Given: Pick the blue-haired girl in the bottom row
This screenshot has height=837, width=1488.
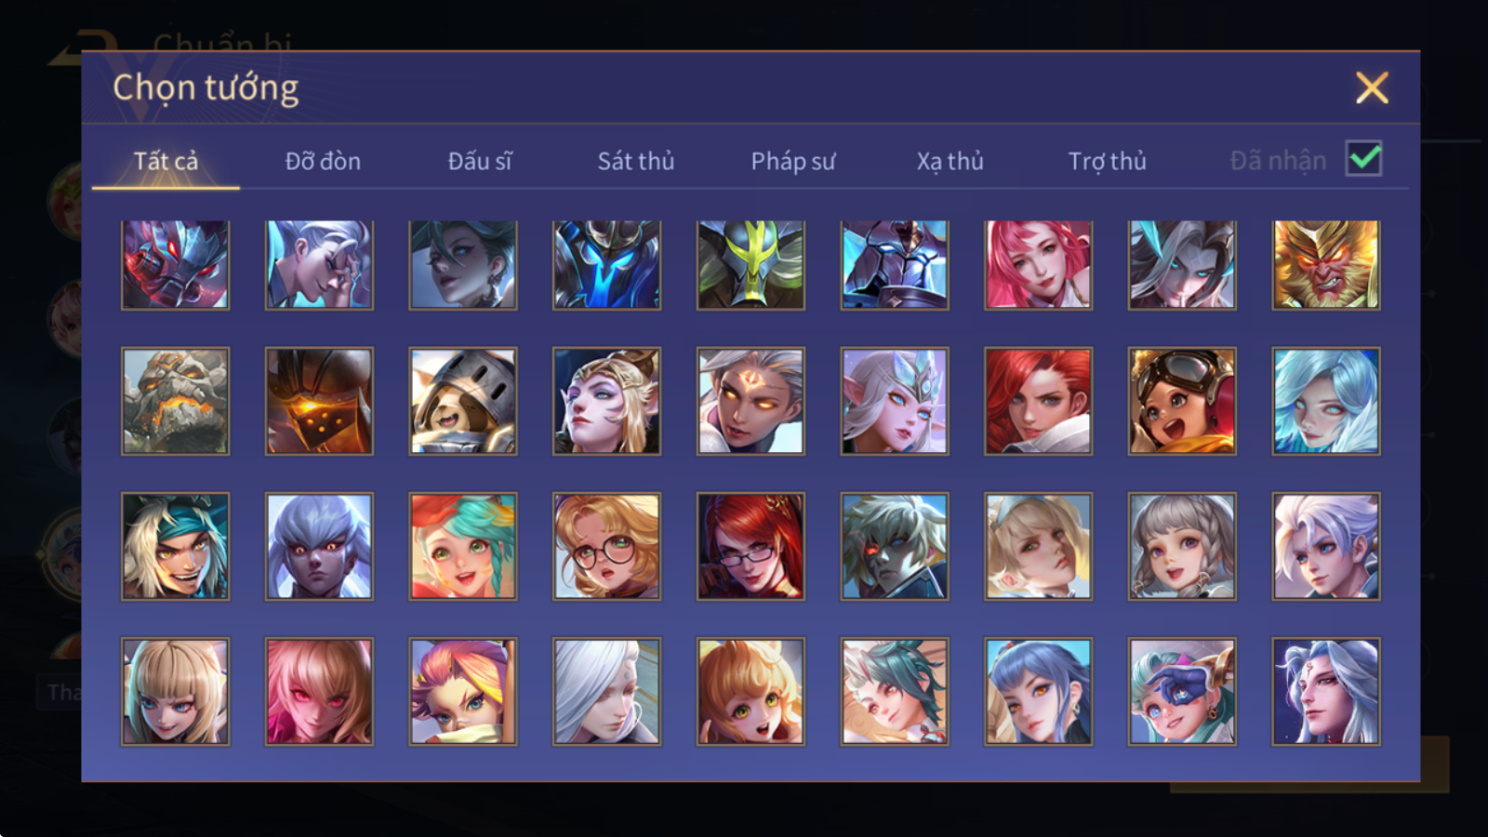Looking at the screenshot, I should (x=1038, y=692).
